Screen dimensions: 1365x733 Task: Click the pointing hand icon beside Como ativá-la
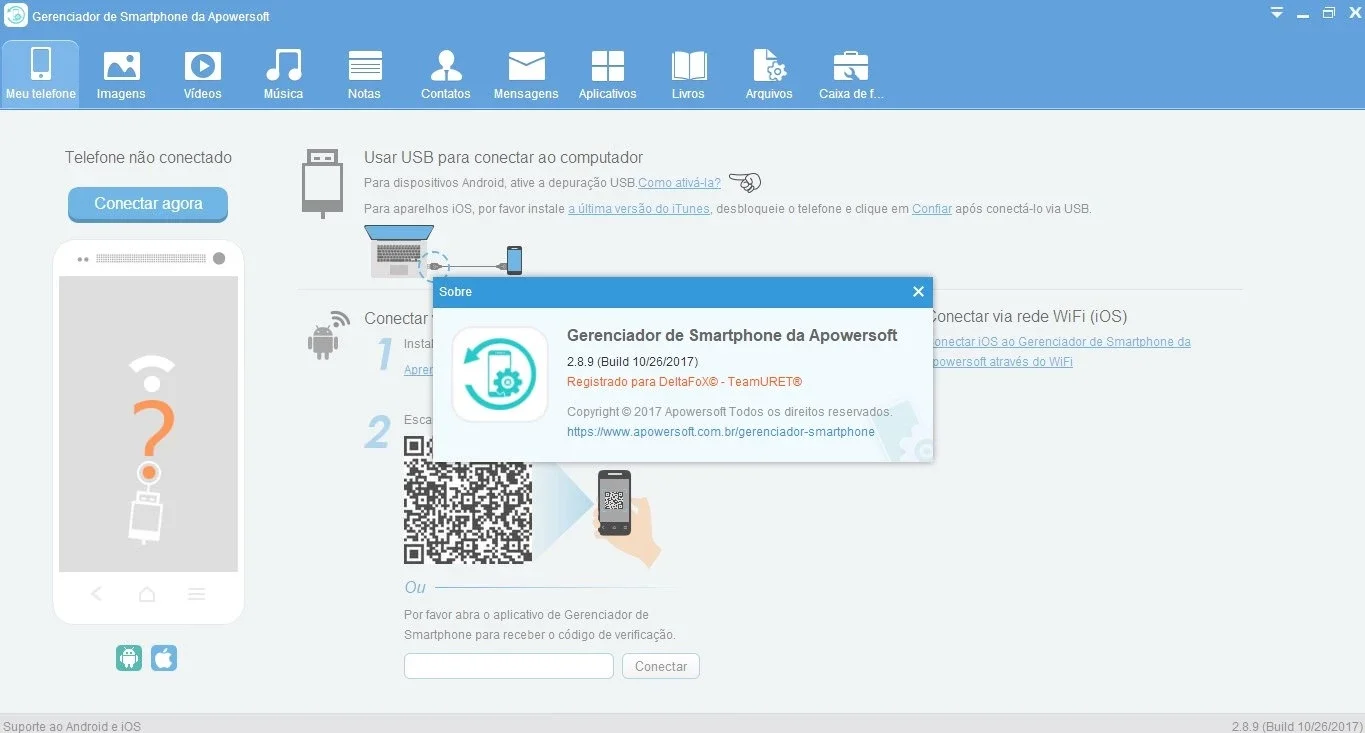(745, 182)
